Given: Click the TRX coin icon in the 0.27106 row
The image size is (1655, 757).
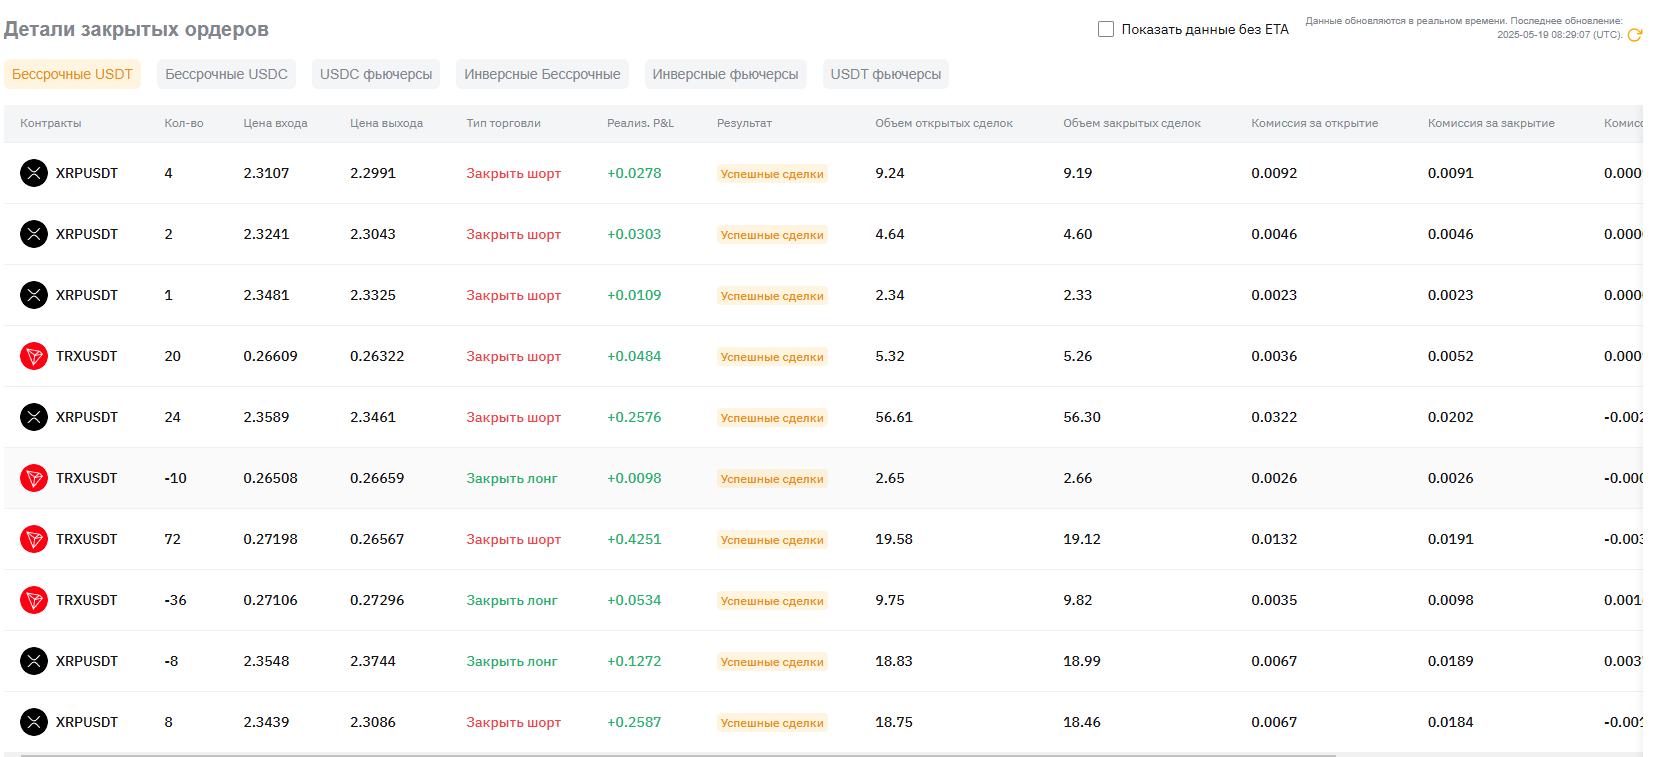Looking at the screenshot, I should click(x=34, y=600).
